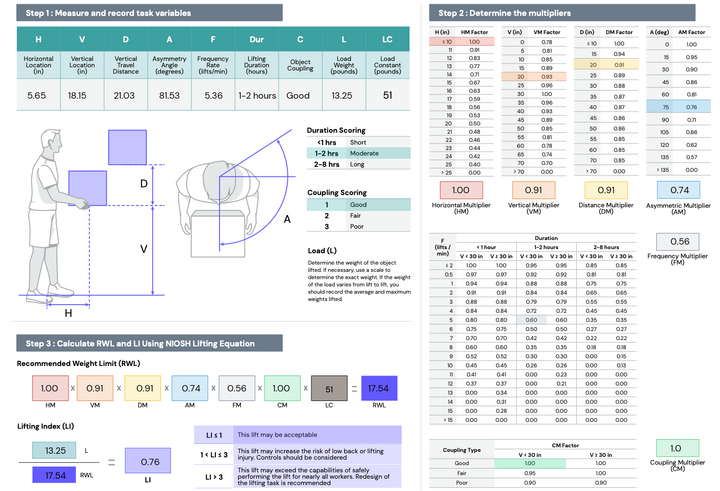Open the Lifting Duration 1–2 hours cell
The image size is (720, 491).
[258, 94]
